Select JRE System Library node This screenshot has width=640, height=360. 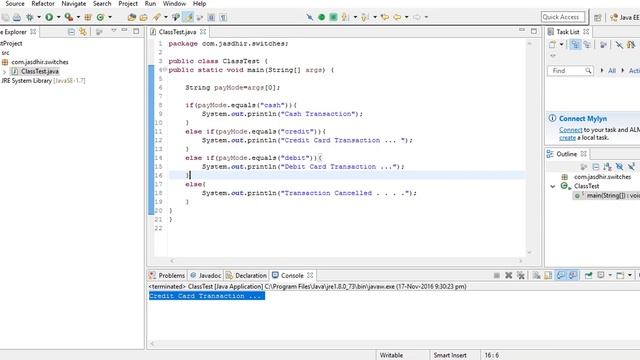coord(43,81)
